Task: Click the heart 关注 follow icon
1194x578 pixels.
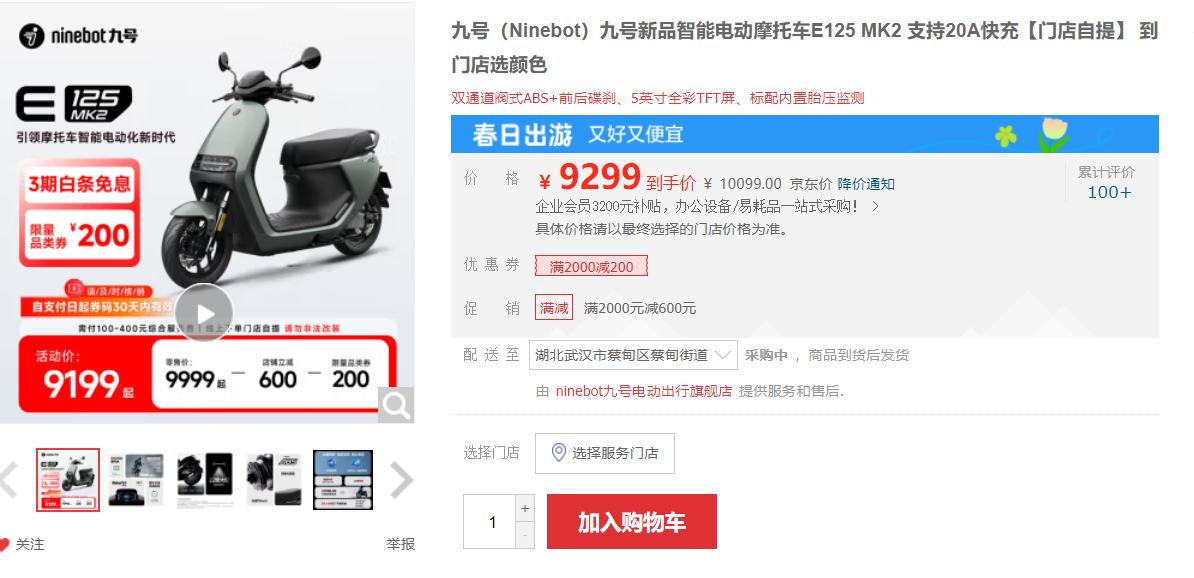Action: coord(4,544)
